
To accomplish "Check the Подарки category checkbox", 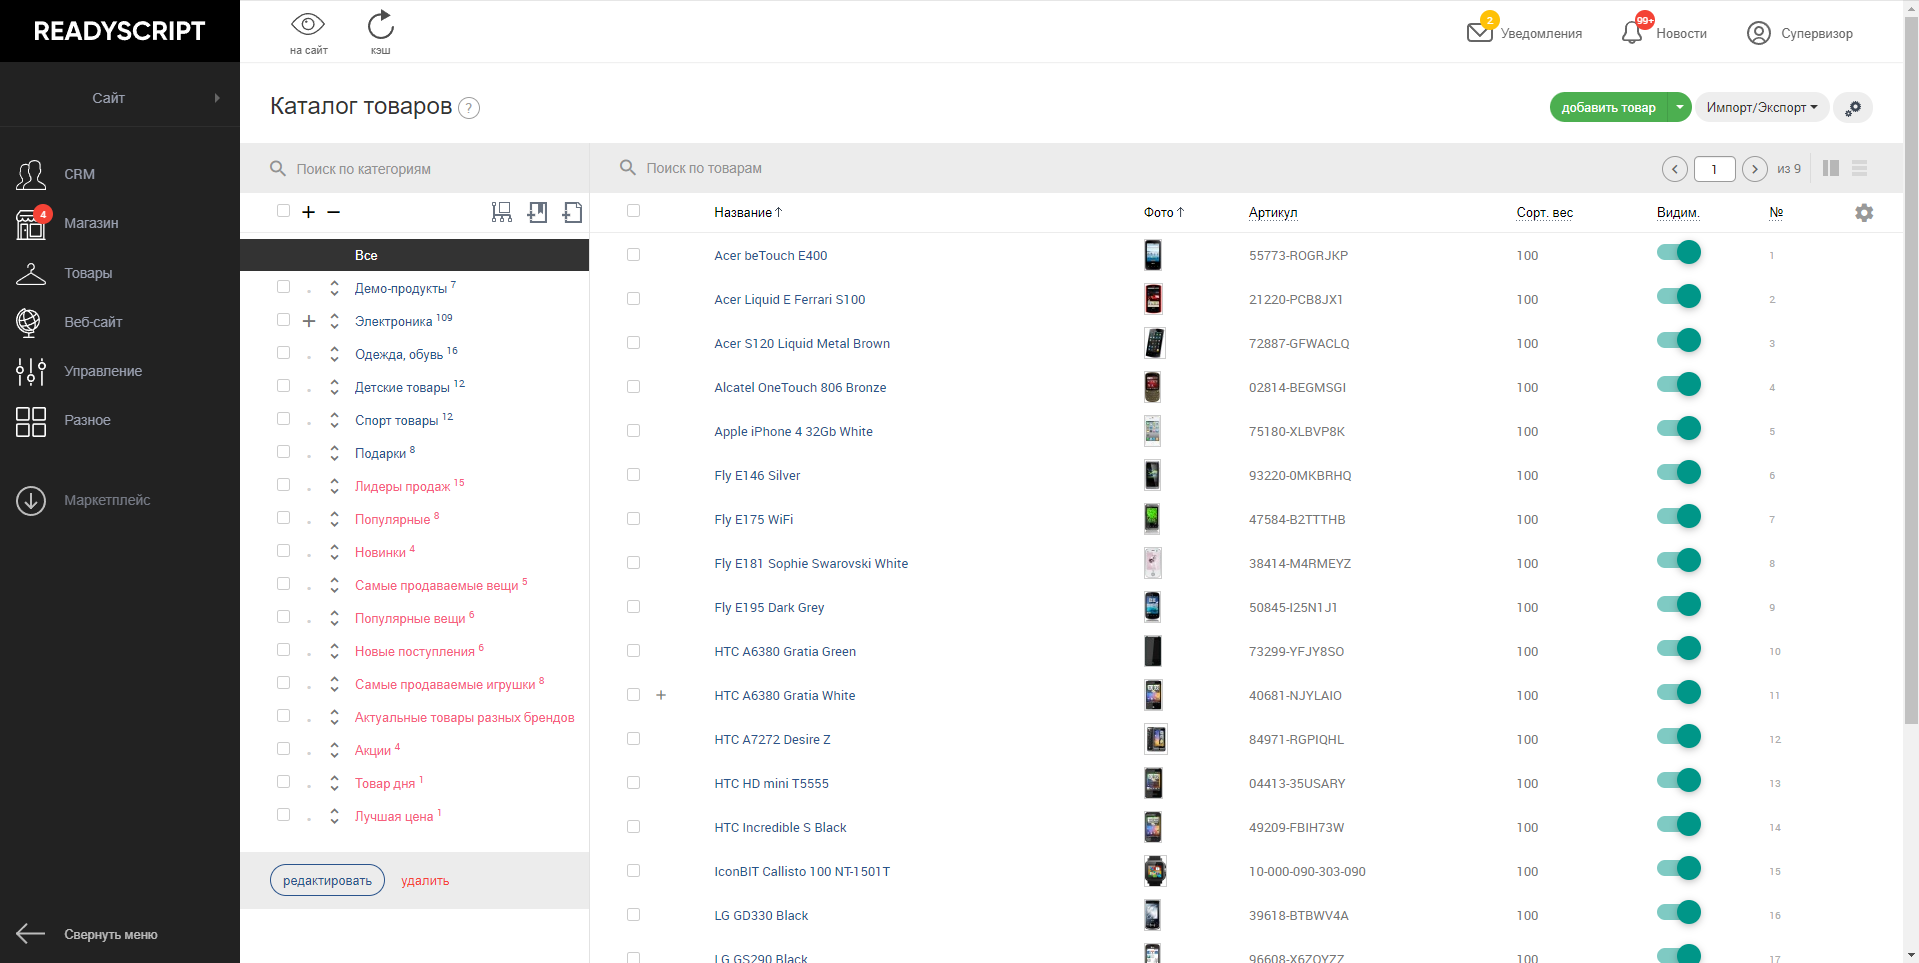I will (x=283, y=452).
